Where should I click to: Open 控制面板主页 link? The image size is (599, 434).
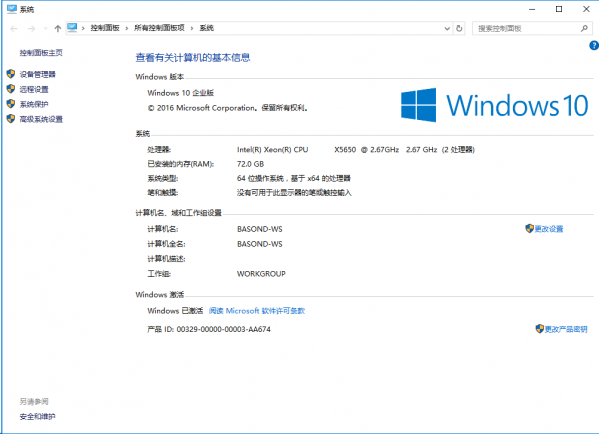41,53
